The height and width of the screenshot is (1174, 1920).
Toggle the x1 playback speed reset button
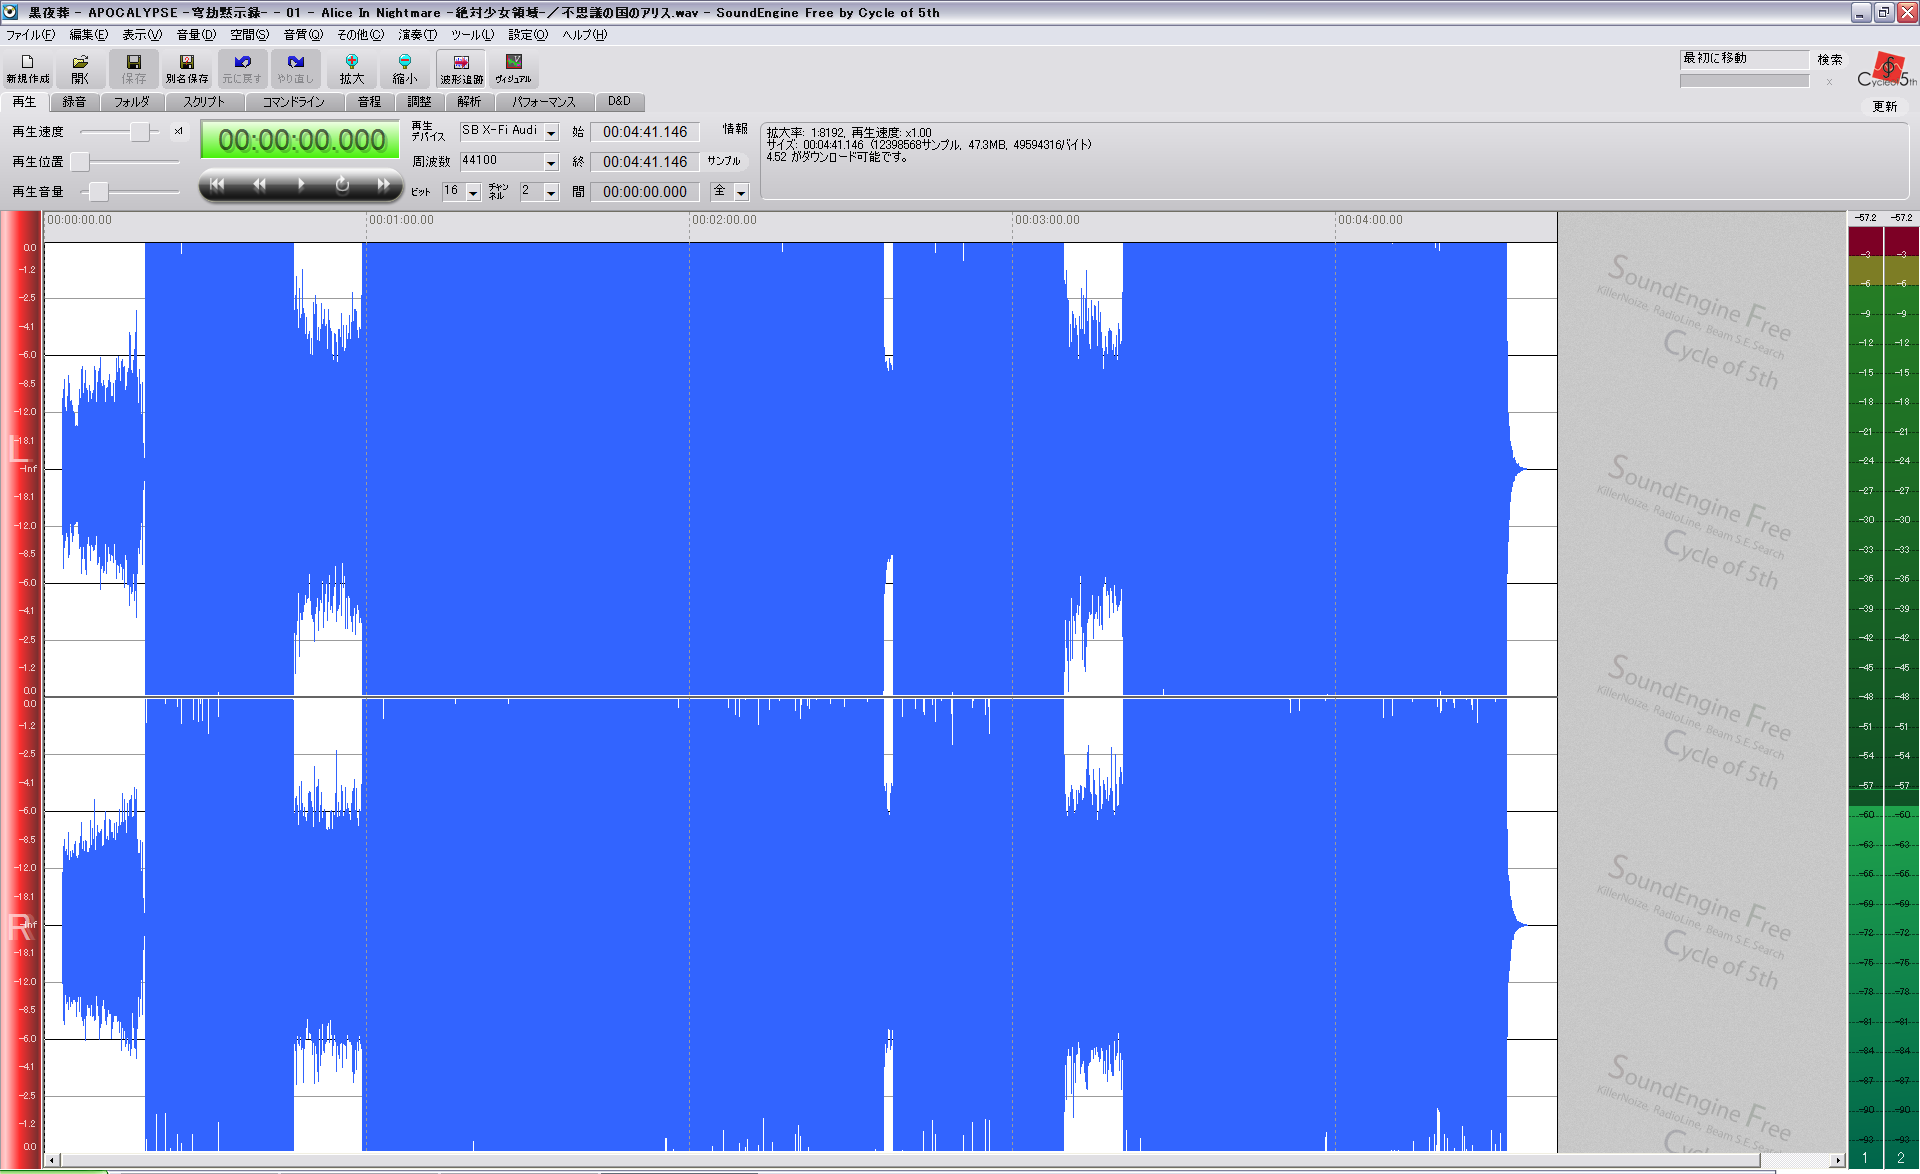(x=178, y=131)
